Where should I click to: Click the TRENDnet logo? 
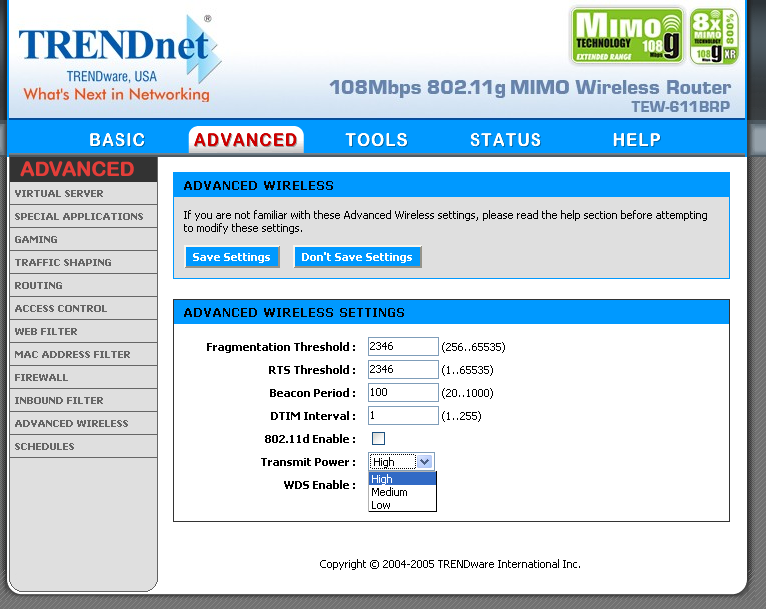[x=119, y=58]
